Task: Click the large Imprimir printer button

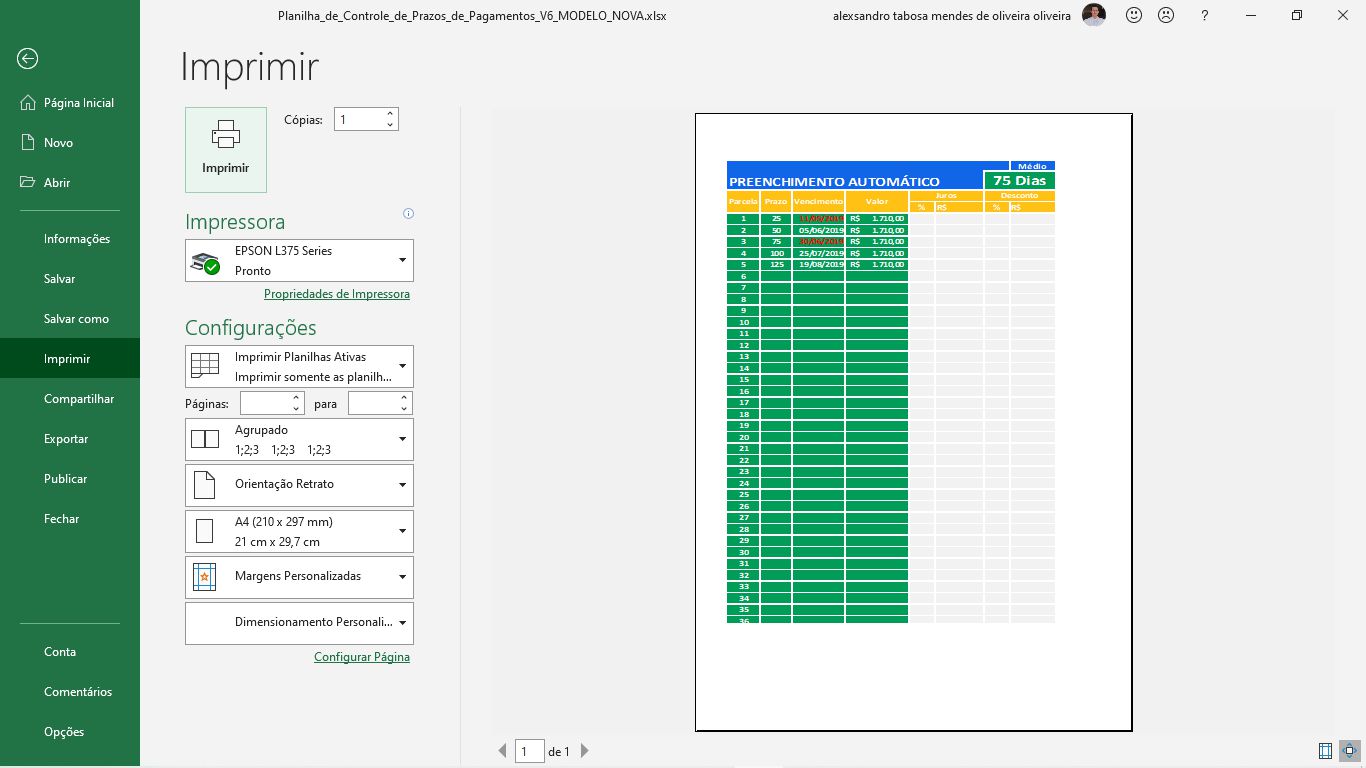Action: pos(226,149)
